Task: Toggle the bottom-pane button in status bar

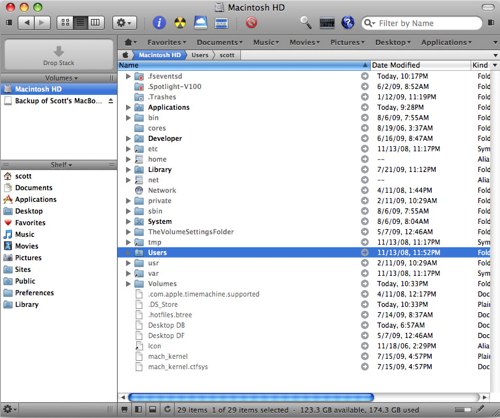Action: pos(153,409)
